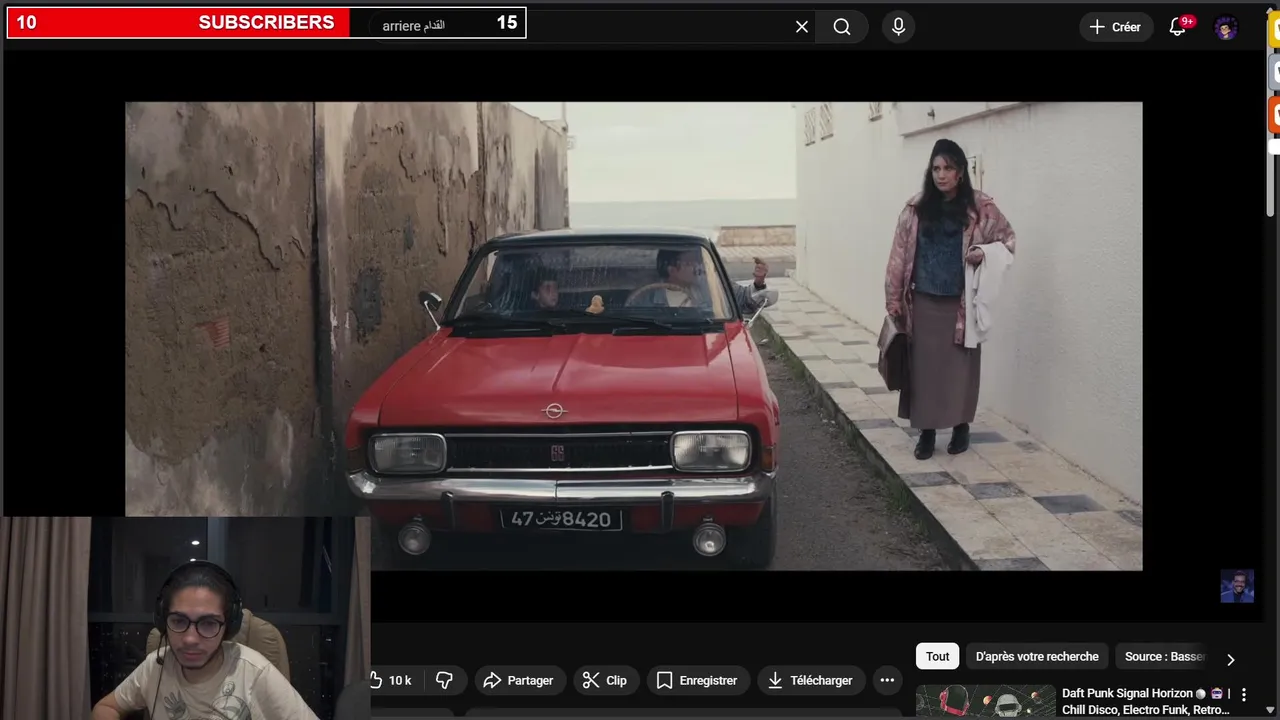The height and width of the screenshot is (720, 1280).
Task: Click the channel watermark in the video corner
Action: tap(1237, 586)
